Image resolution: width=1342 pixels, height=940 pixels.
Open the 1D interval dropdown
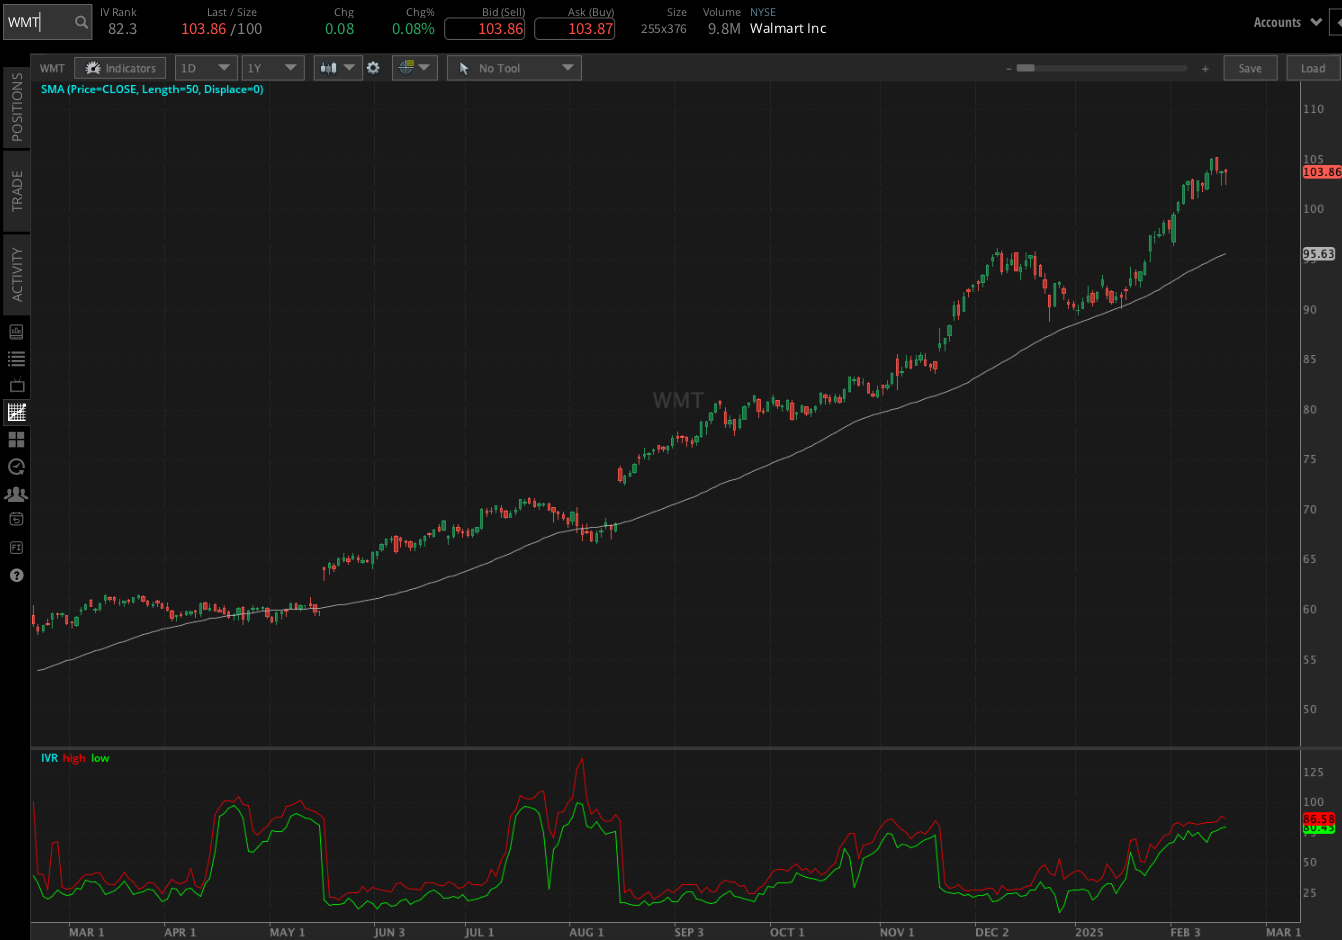coord(205,68)
